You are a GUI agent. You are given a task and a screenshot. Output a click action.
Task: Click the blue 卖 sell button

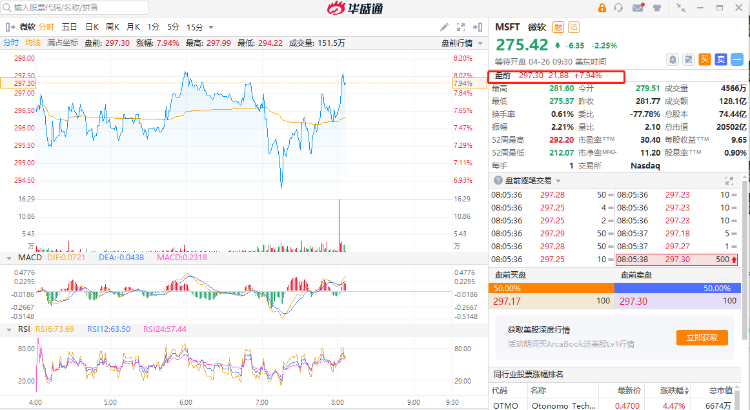click(721, 60)
